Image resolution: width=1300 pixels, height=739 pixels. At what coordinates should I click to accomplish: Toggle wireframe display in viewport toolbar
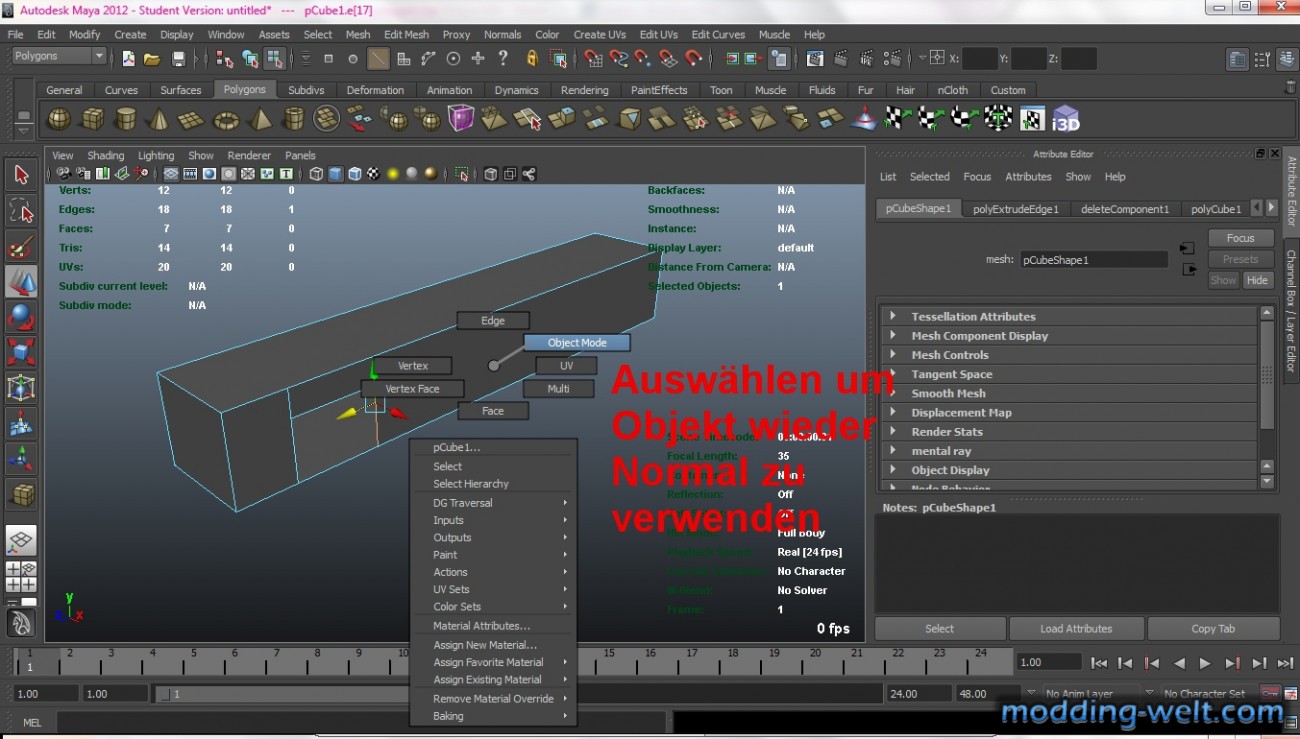pyautogui.click(x=316, y=174)
